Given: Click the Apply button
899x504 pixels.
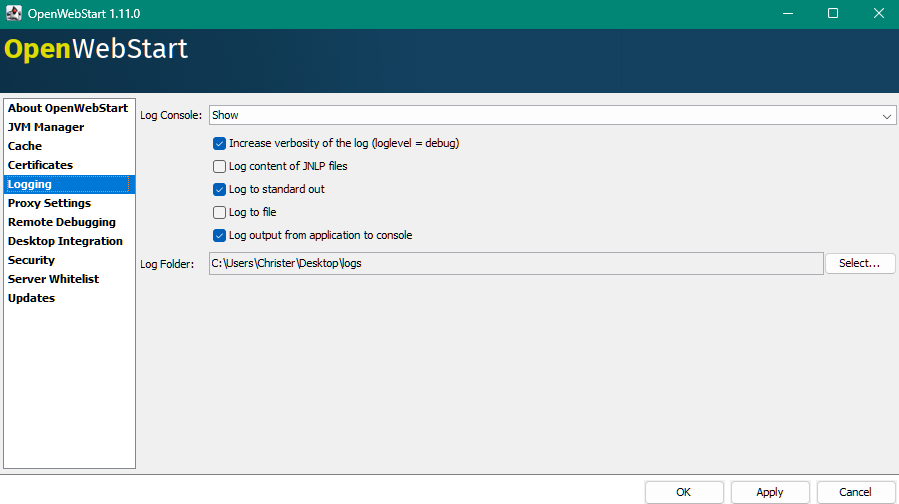Looking at the screenshot, I should pyautogui.click(x=769, y=492).
